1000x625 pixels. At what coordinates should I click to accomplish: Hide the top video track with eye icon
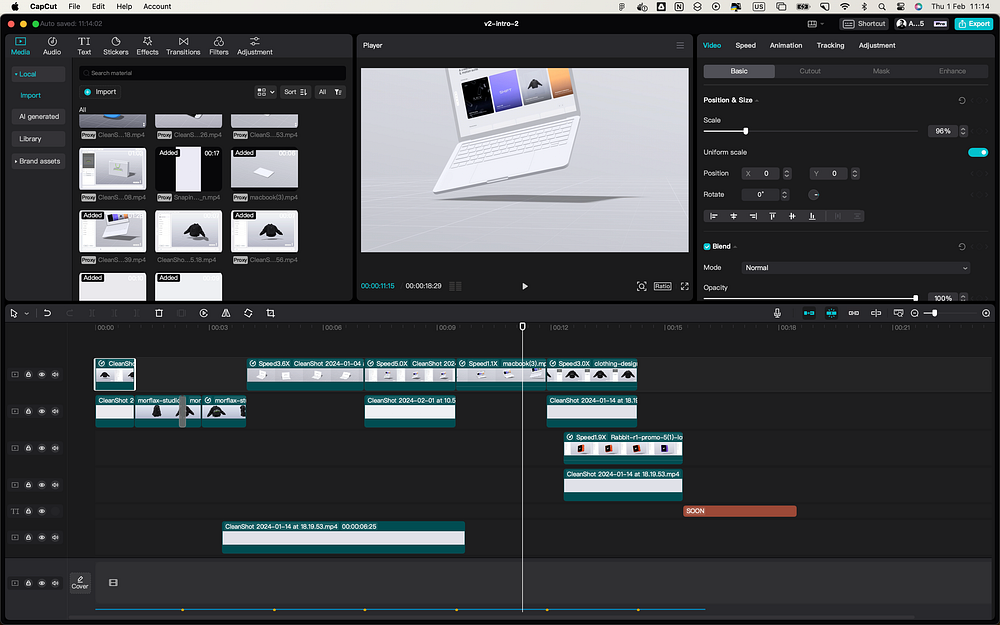click(x=42, y=374)
